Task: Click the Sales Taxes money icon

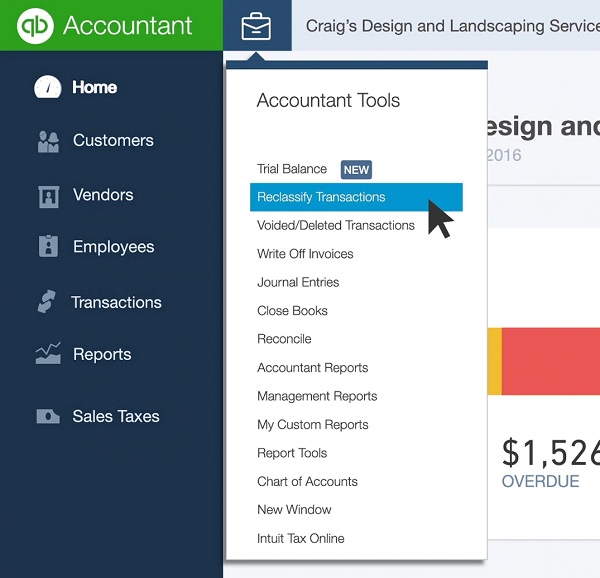Action: [48, 416]
